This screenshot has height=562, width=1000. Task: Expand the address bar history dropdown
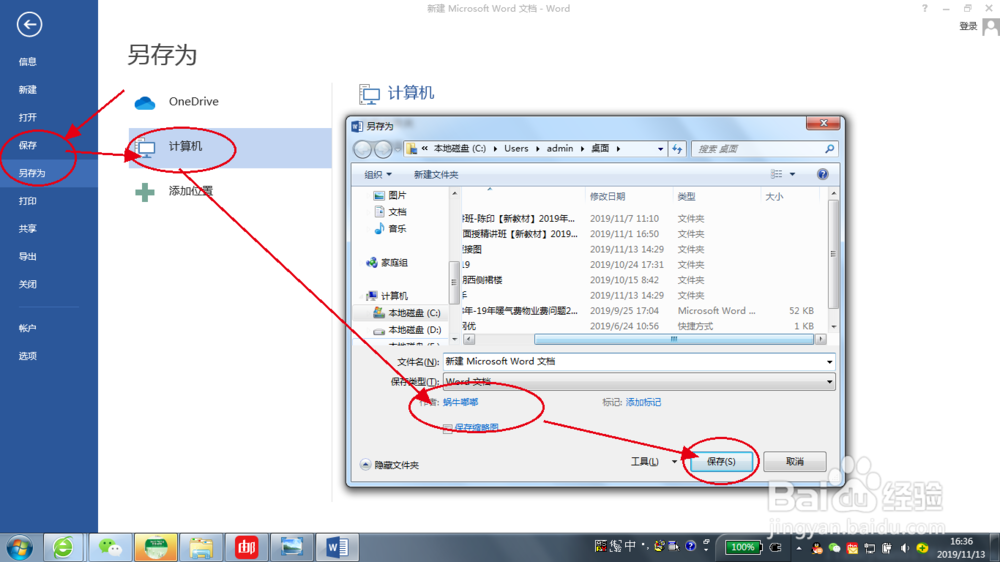660,149
